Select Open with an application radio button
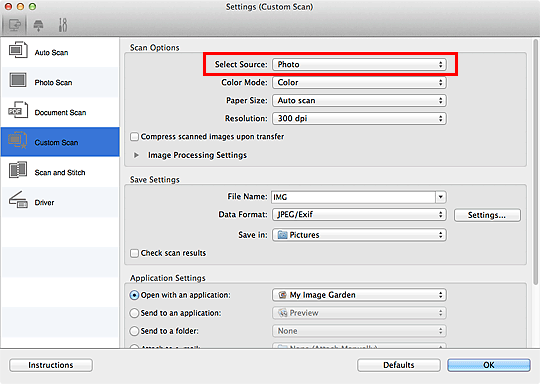 tap(134, 295)
